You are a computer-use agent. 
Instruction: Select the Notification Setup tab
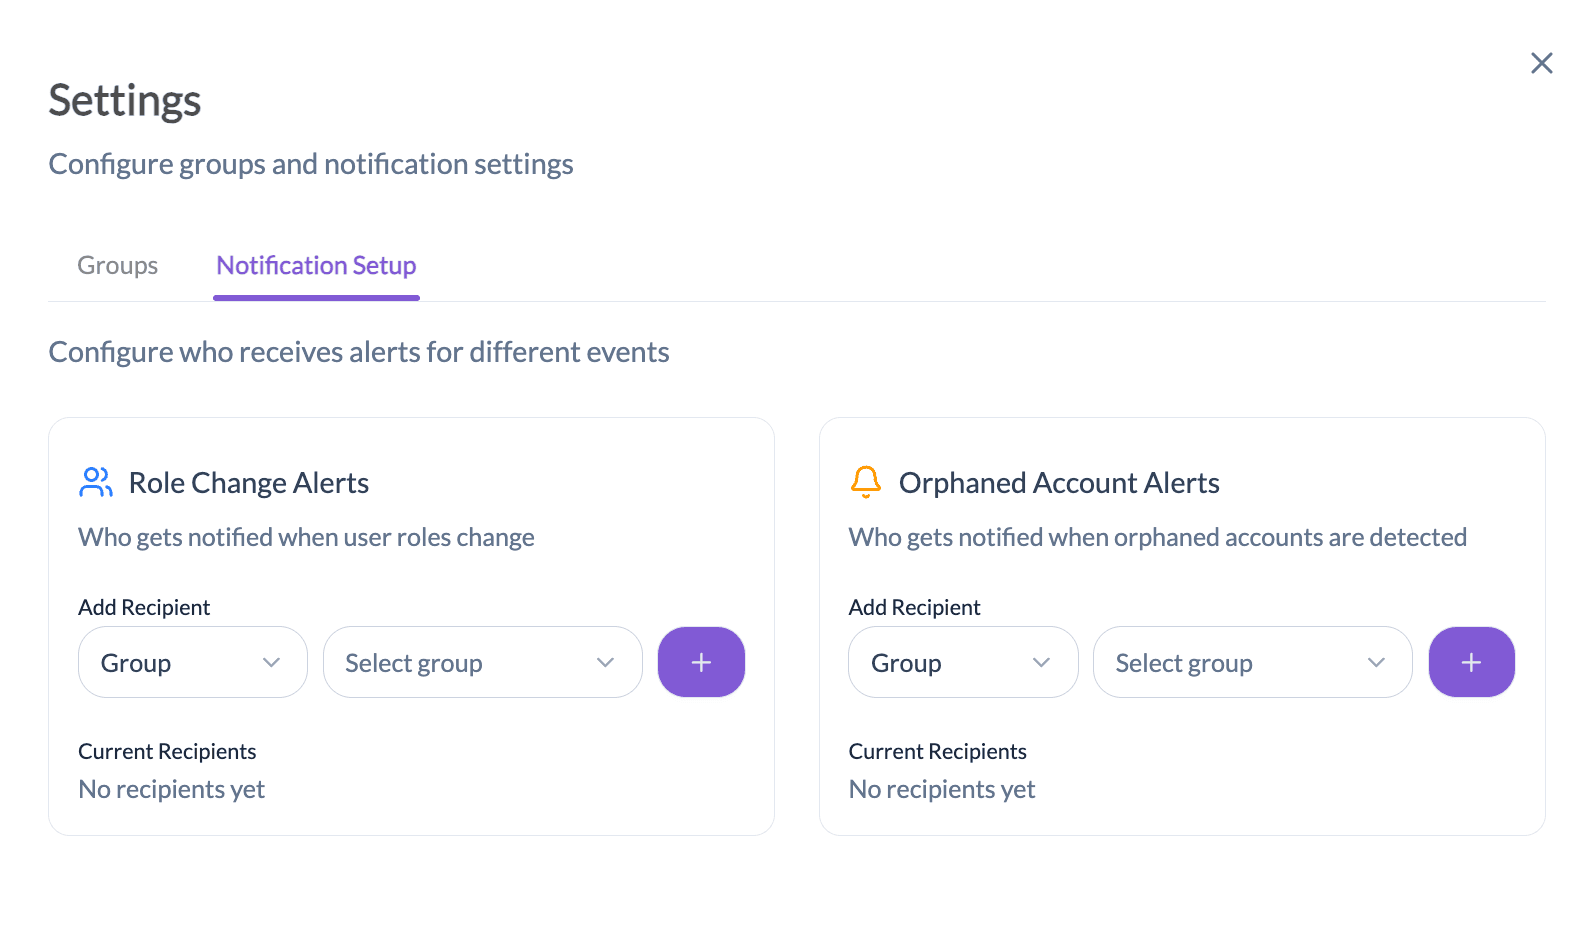316,266
